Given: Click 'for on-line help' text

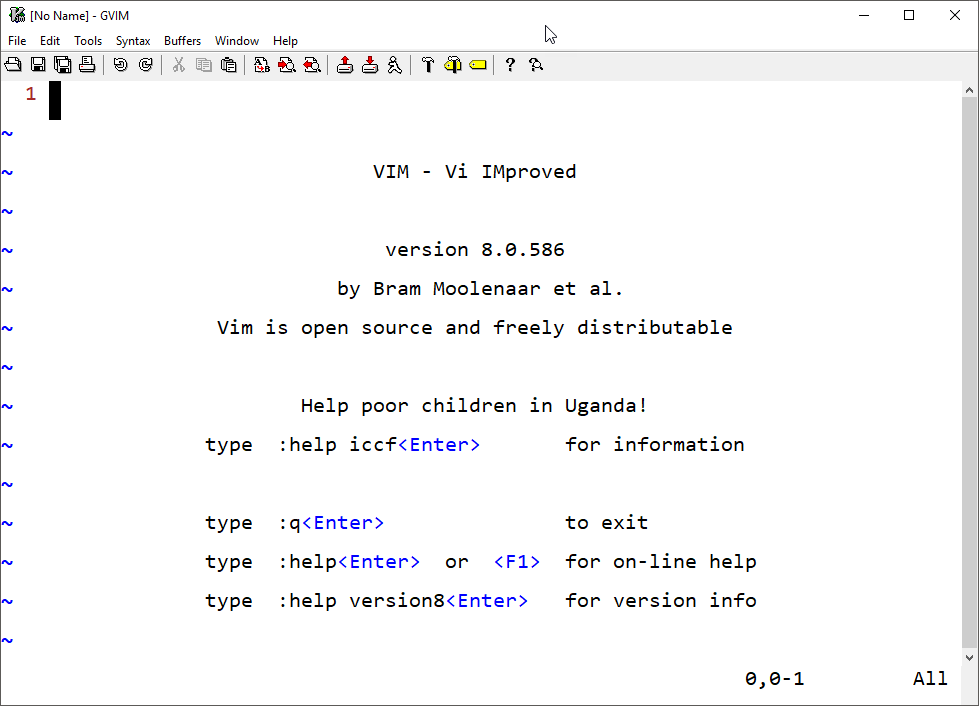Looking at the screenshot, I should 661,562.
